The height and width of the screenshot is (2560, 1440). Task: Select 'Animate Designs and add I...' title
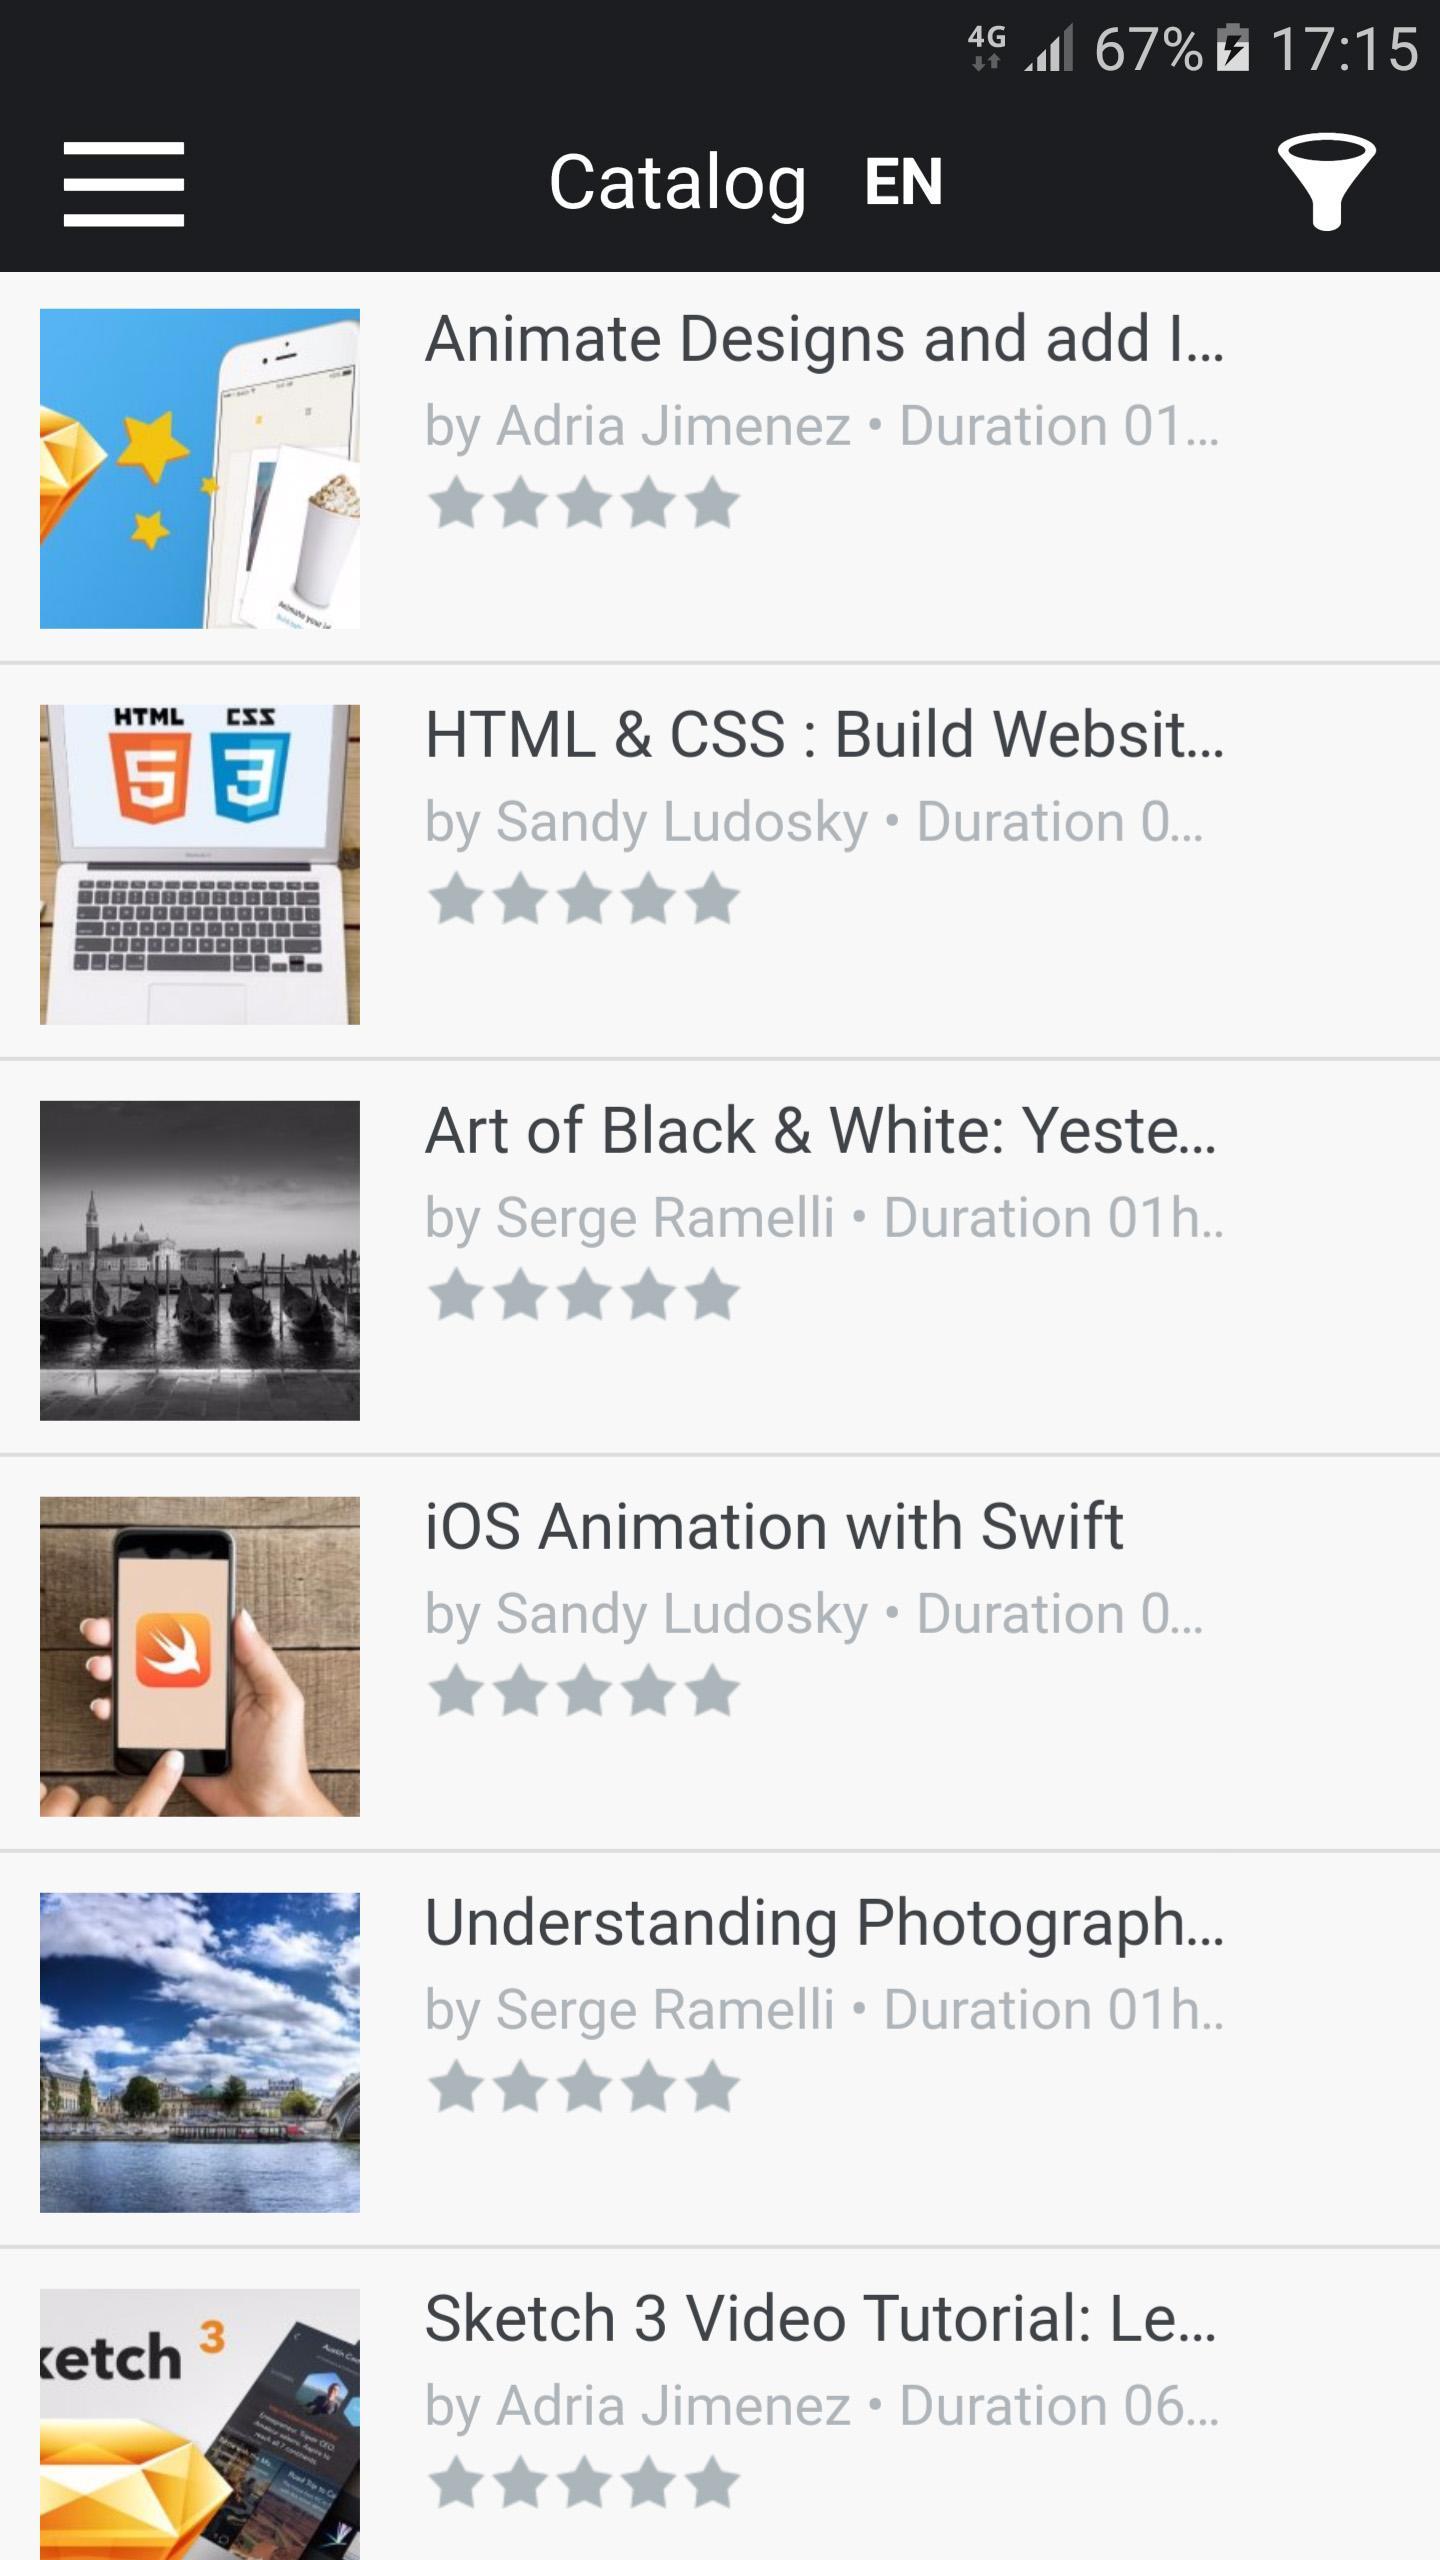[824, 339]
